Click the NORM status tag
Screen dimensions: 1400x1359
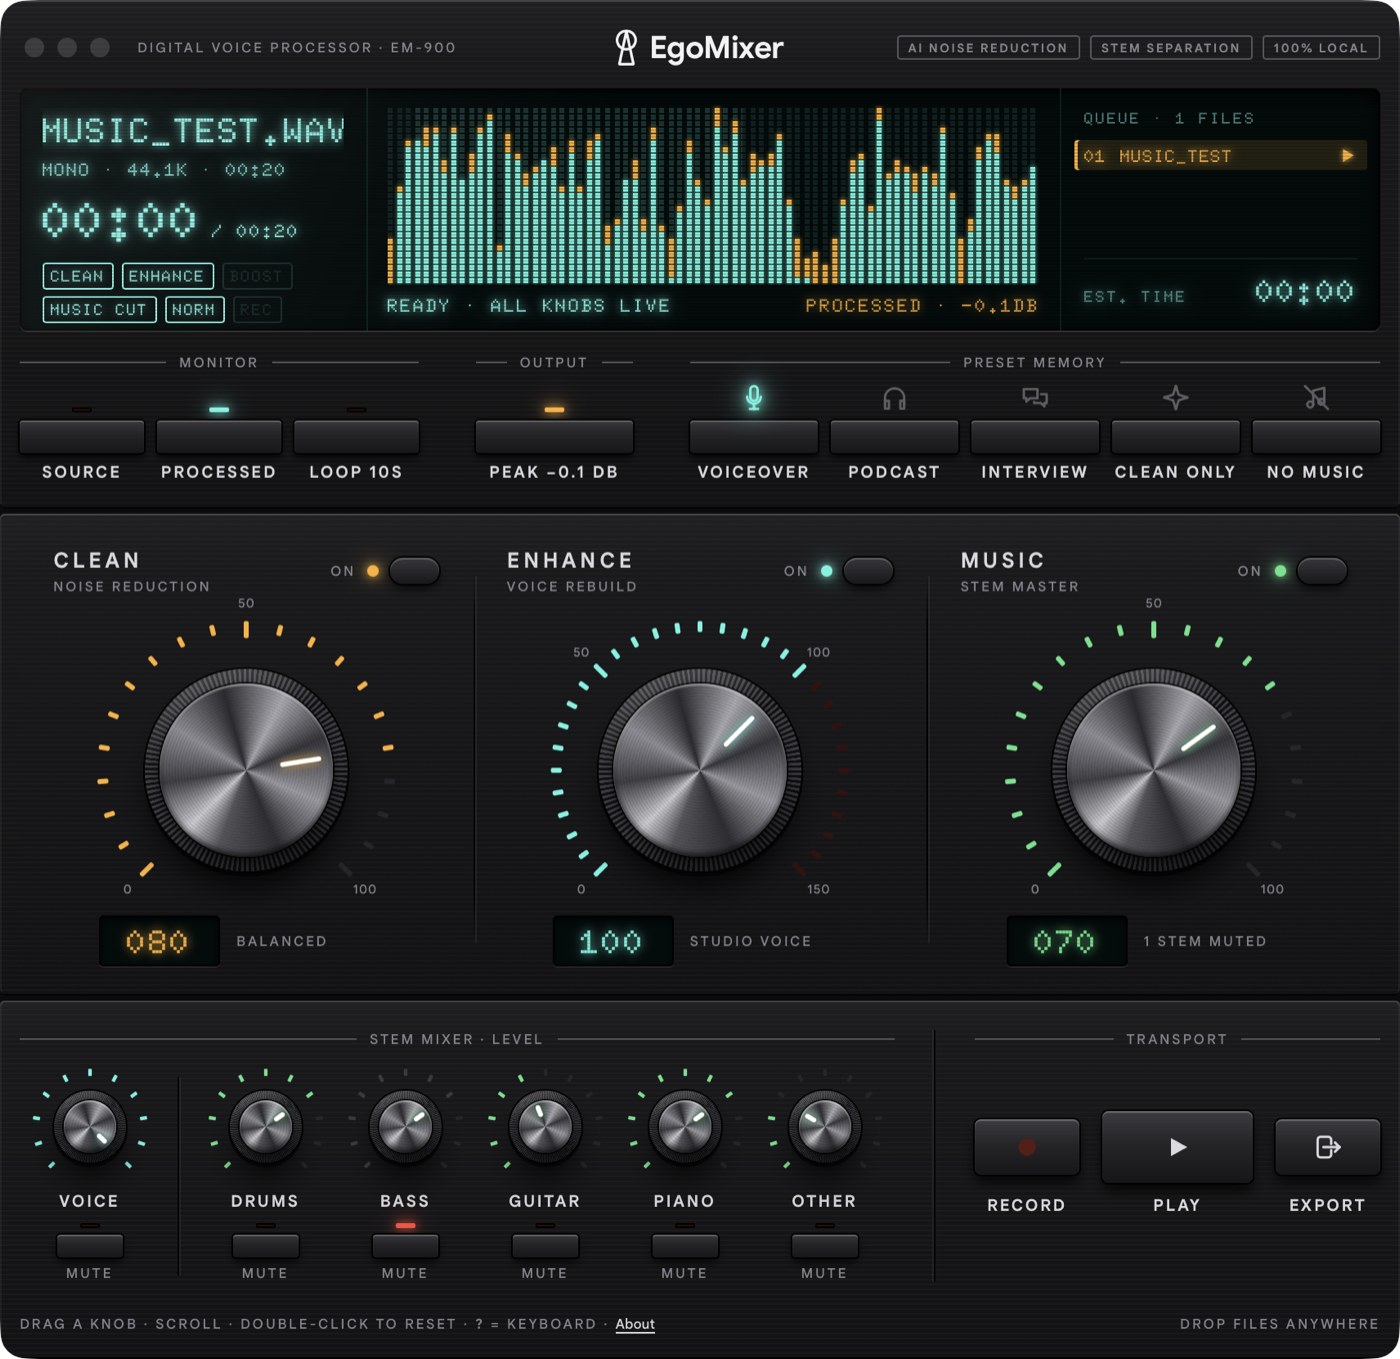(194, 310)
